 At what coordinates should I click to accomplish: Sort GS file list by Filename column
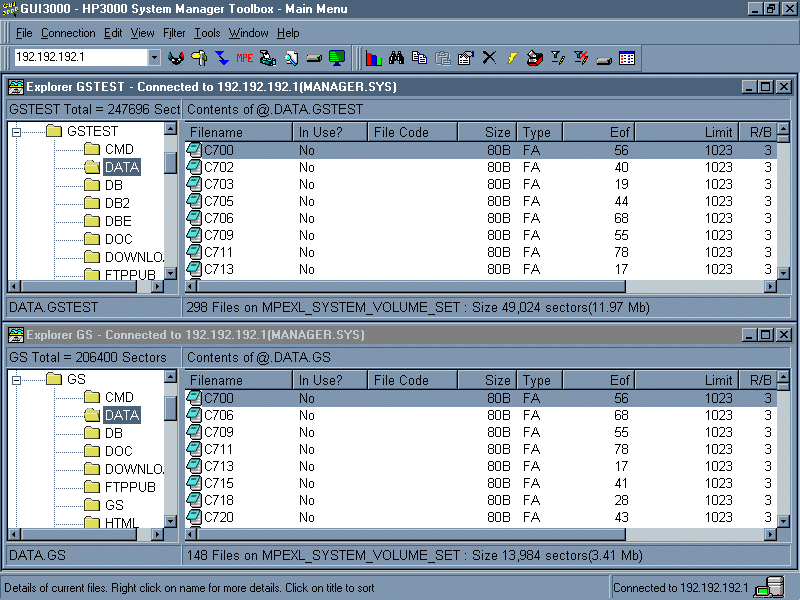pos(236,380)
